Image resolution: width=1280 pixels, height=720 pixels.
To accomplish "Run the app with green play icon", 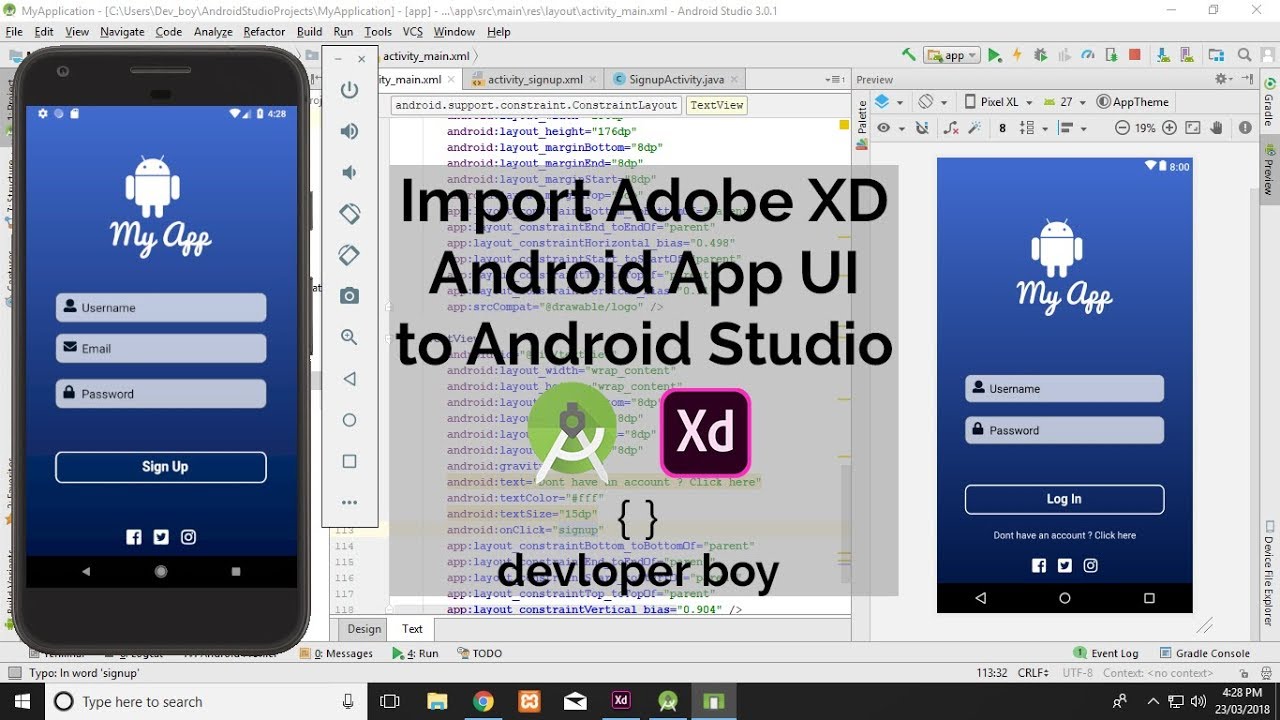I will click(994, 55).
